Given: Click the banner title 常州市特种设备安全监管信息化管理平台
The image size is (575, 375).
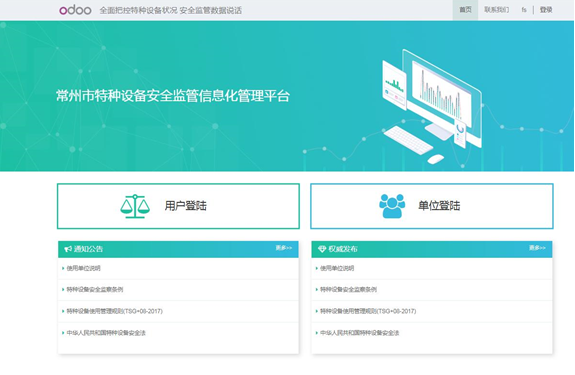Looking at the screenshot, I should tap(173, 96).
